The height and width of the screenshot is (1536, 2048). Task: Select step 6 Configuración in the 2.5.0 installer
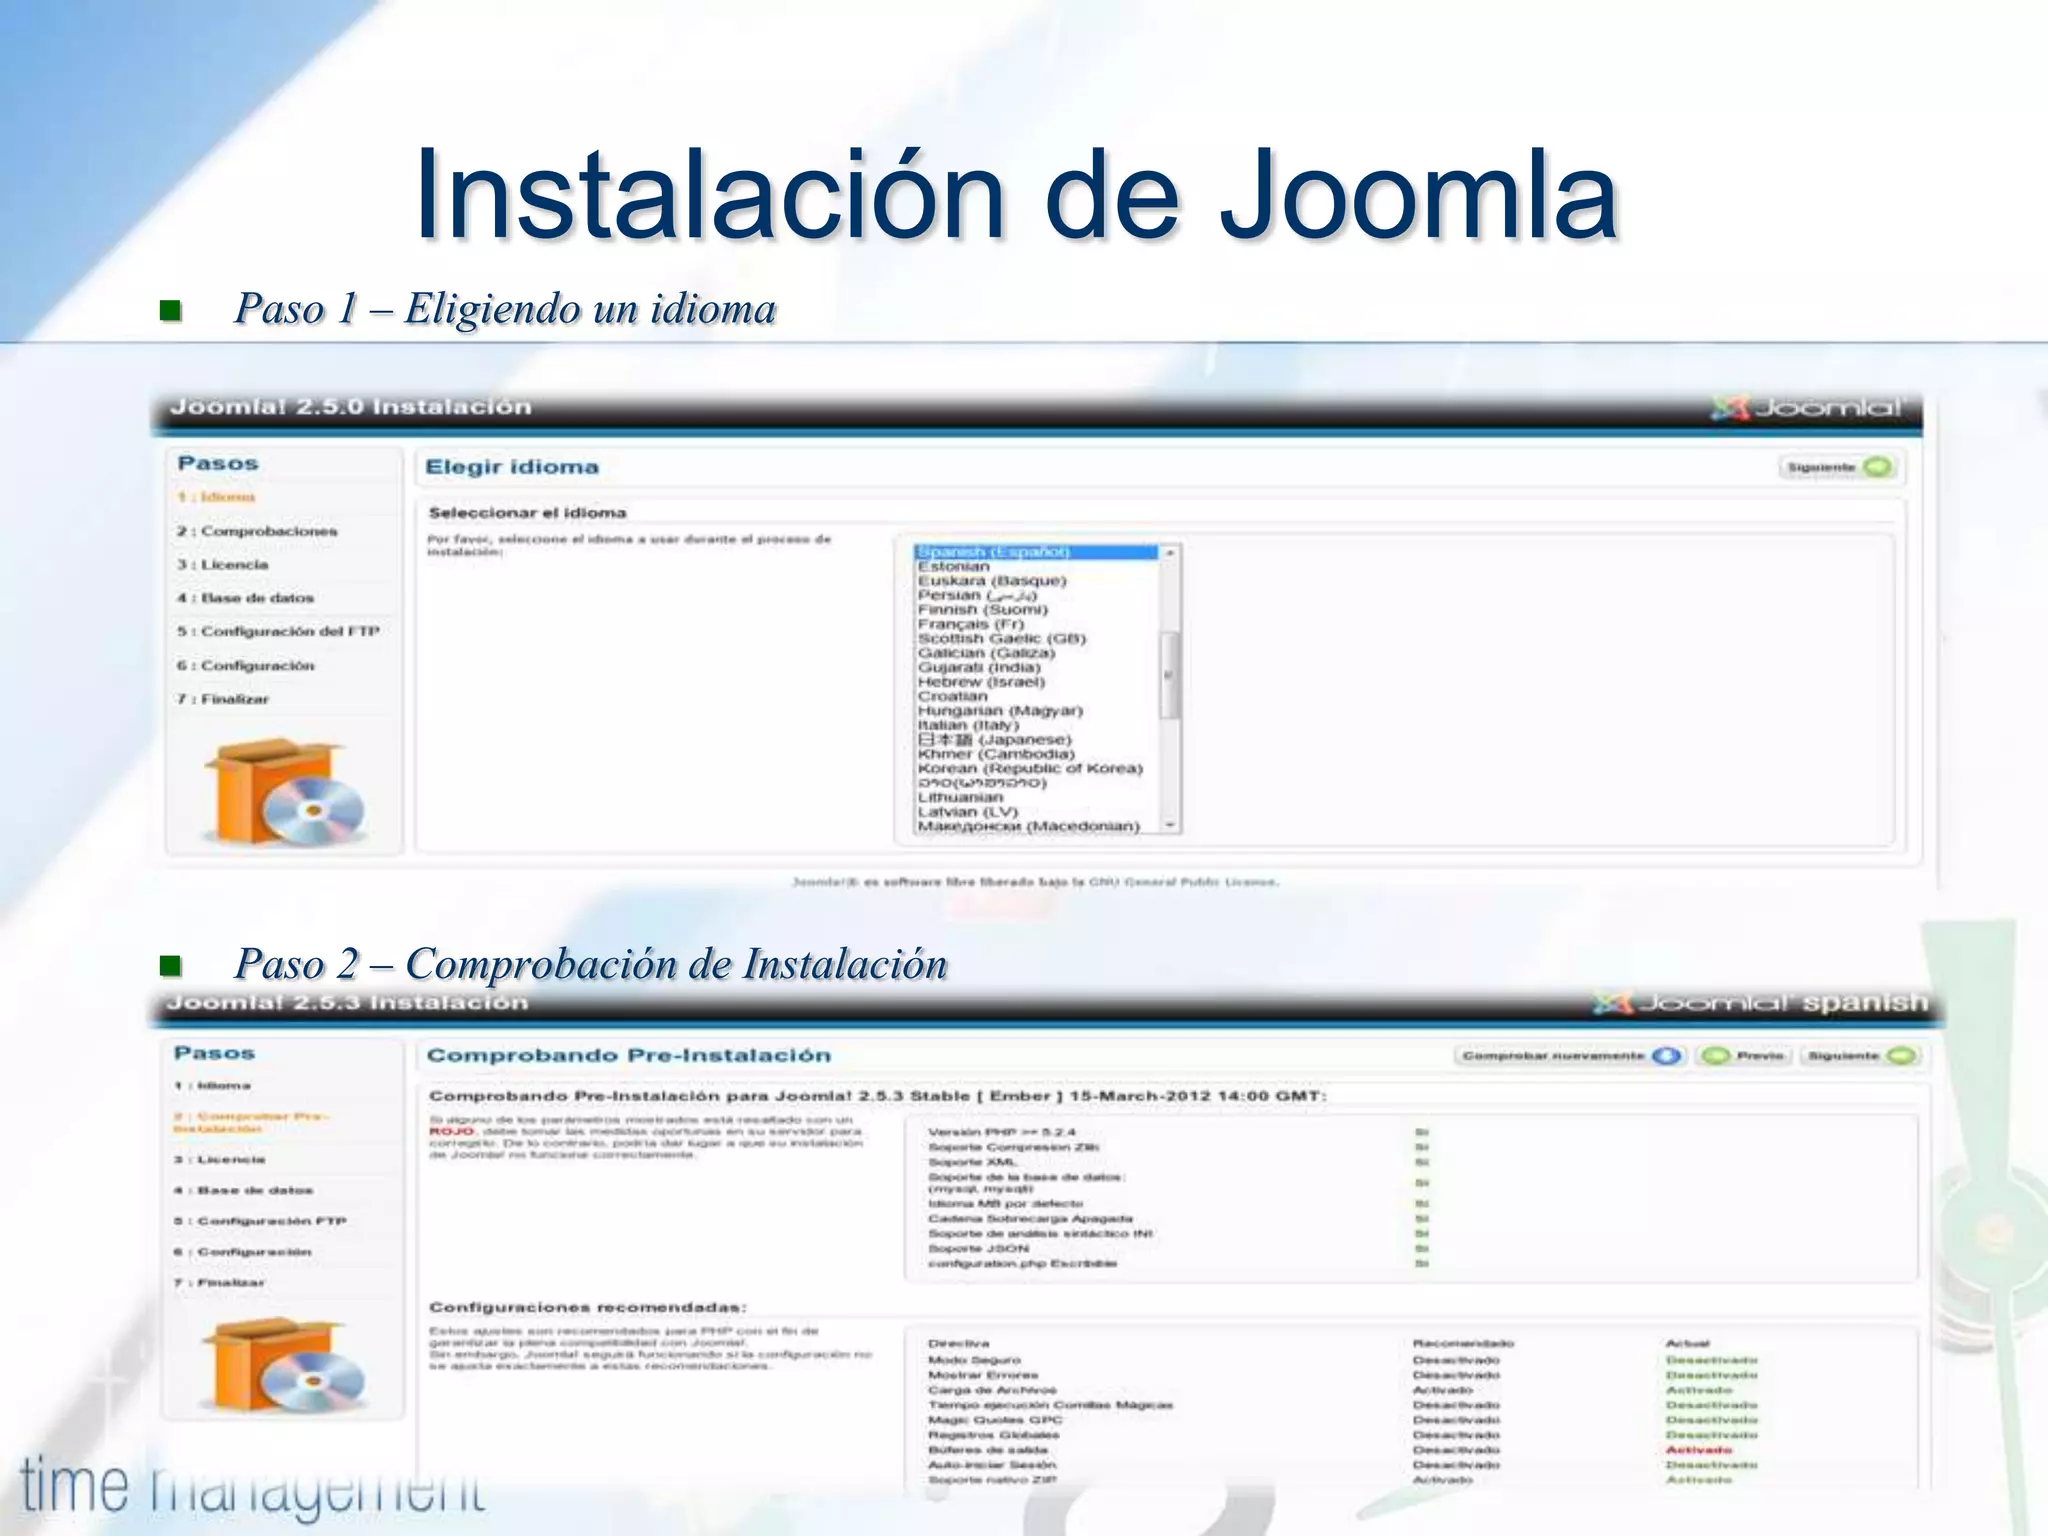click(x=246, y=666)
